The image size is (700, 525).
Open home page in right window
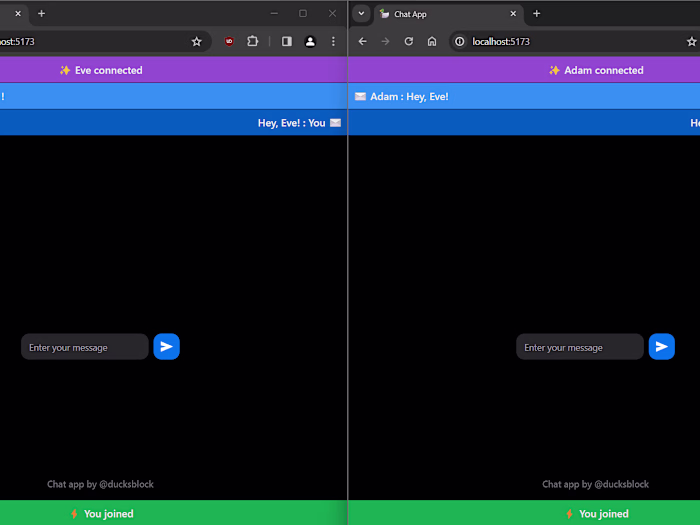click(432, 42)
